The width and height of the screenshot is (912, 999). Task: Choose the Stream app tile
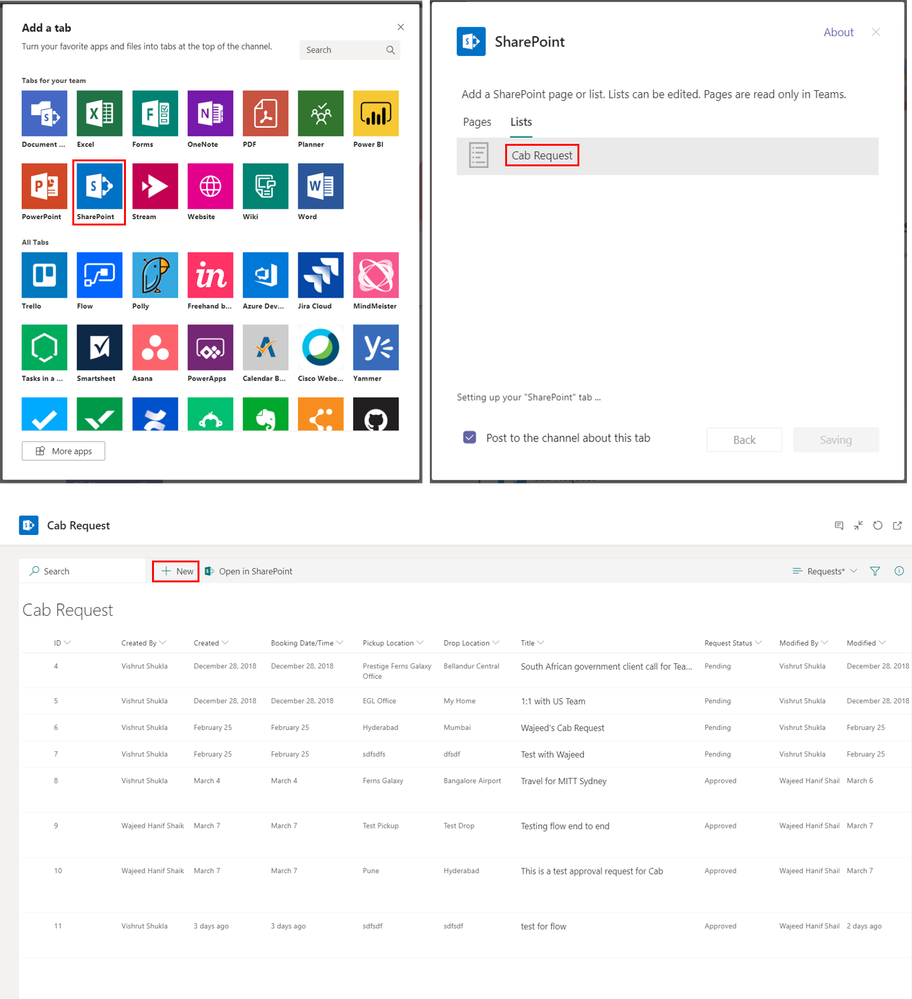(155, 186)
